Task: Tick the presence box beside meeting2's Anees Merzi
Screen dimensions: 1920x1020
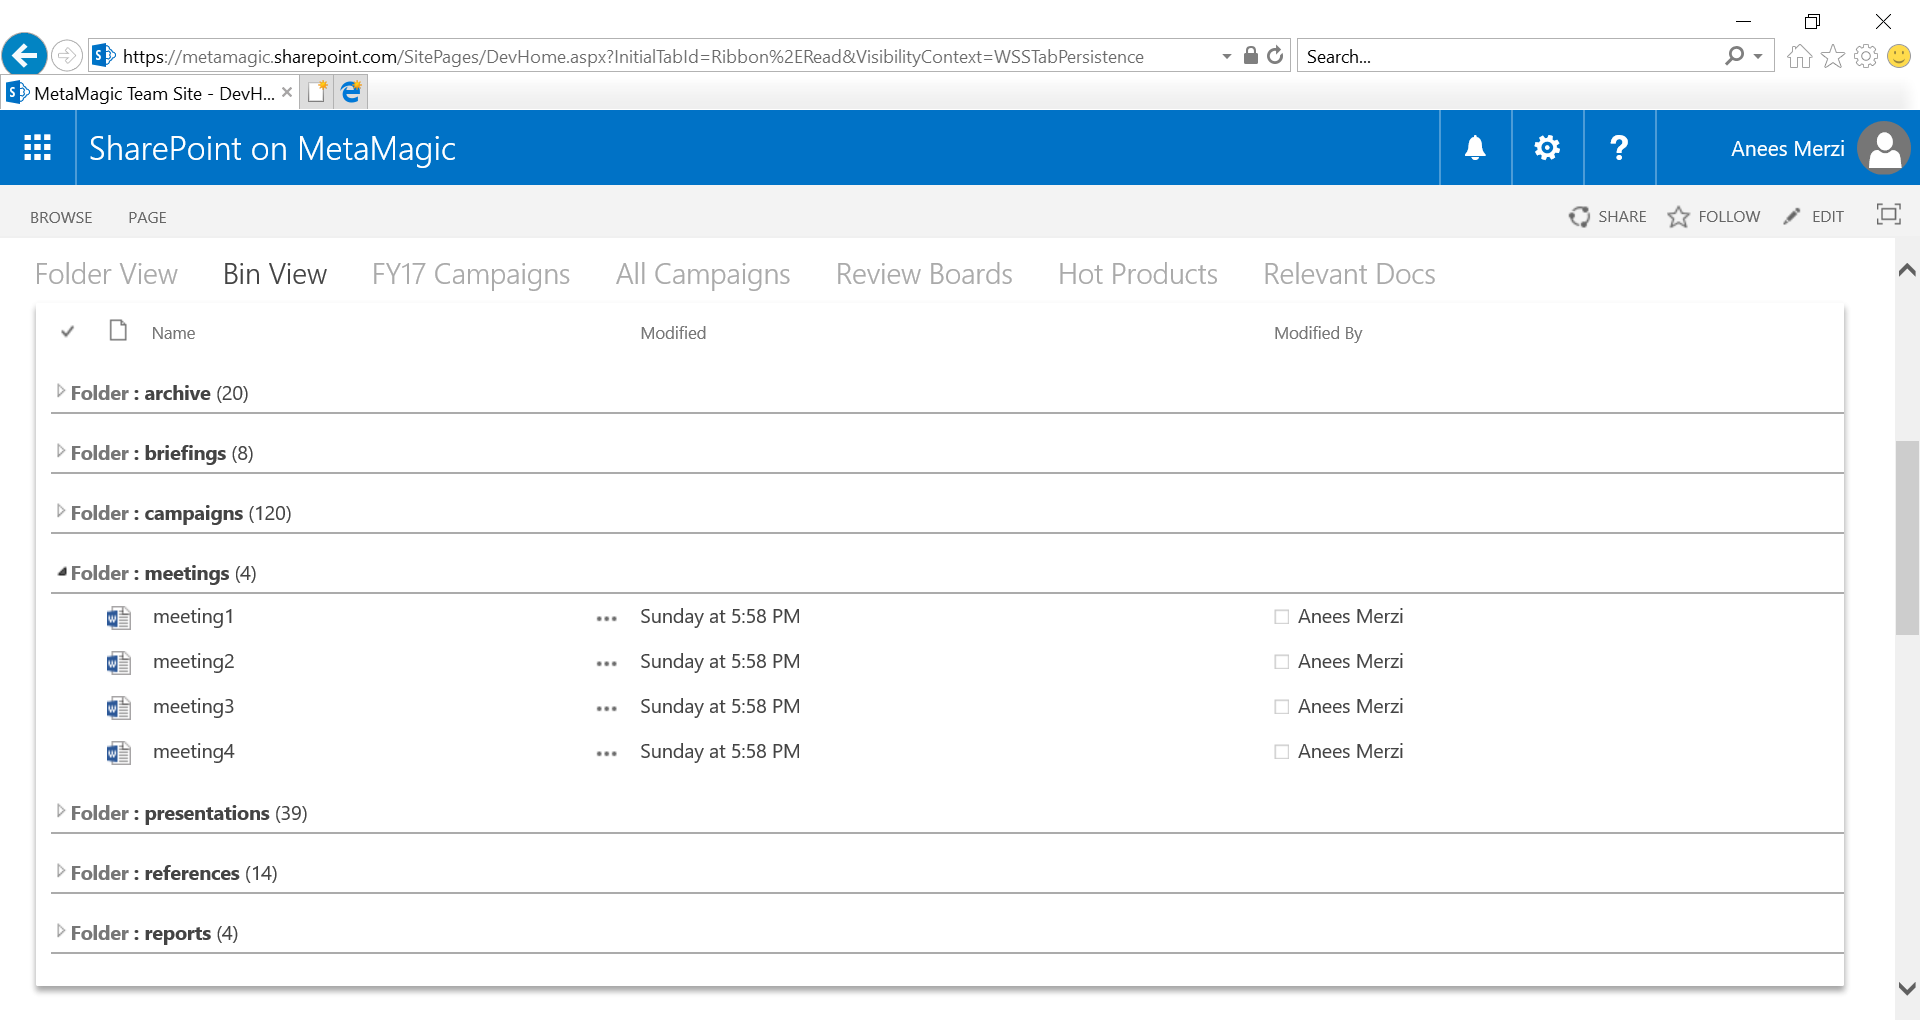Action: [x=1281, y=662]
